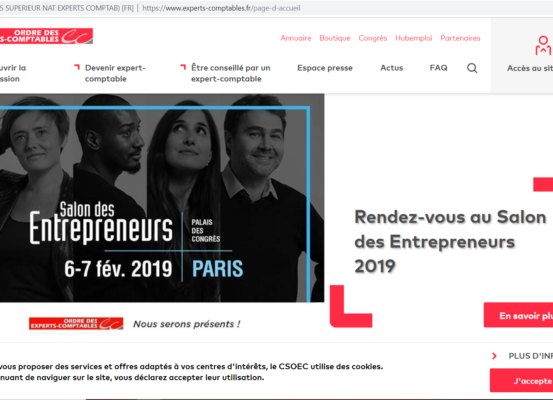
Task: Click the red arrow beside Être conseillé
Action: click(183, 67)
